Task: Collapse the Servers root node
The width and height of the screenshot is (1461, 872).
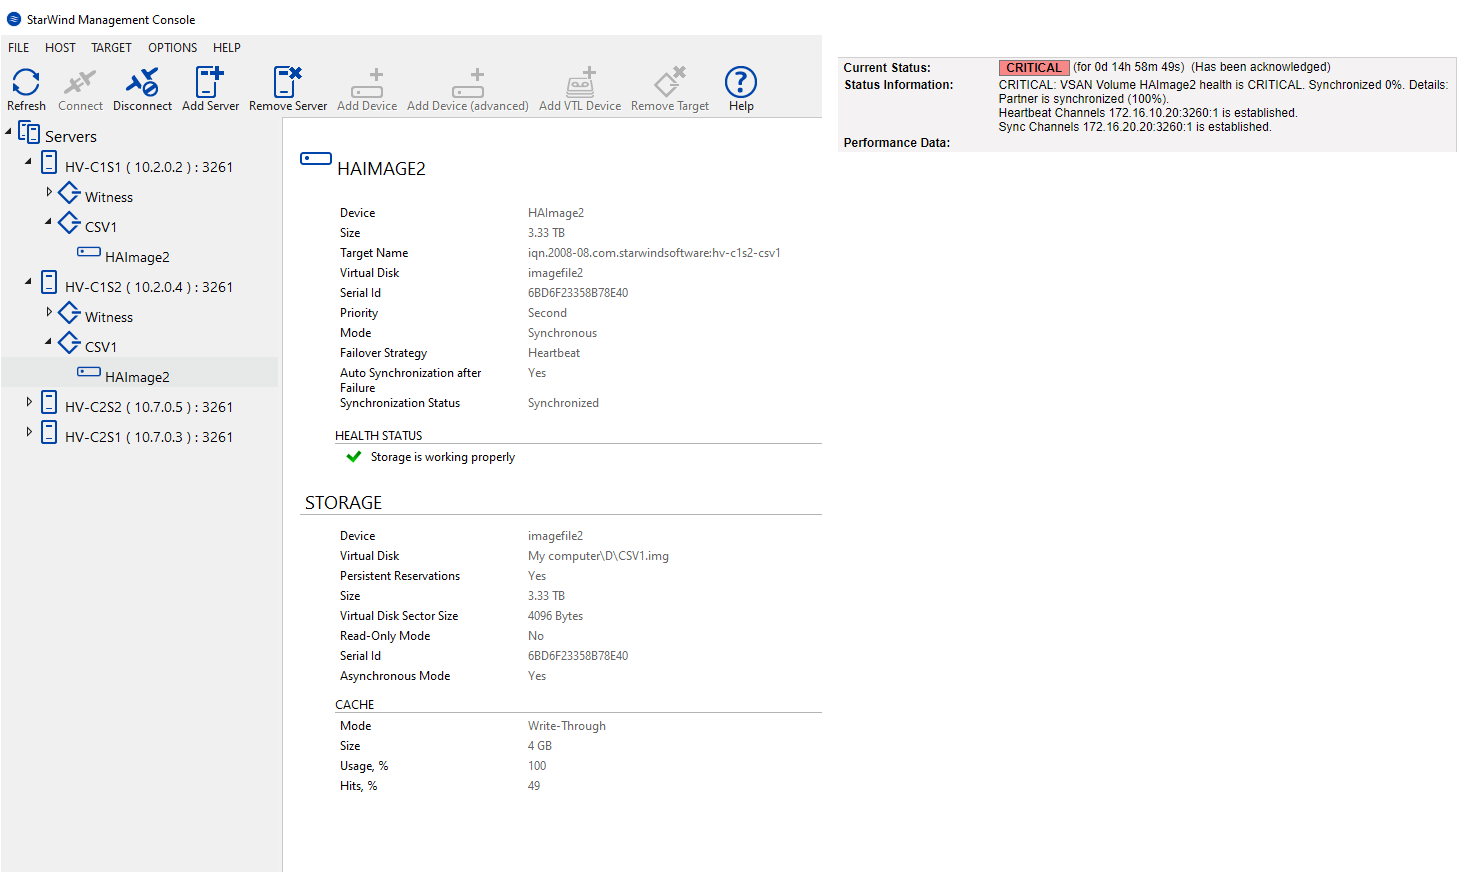Action: [x=9, y=131]
